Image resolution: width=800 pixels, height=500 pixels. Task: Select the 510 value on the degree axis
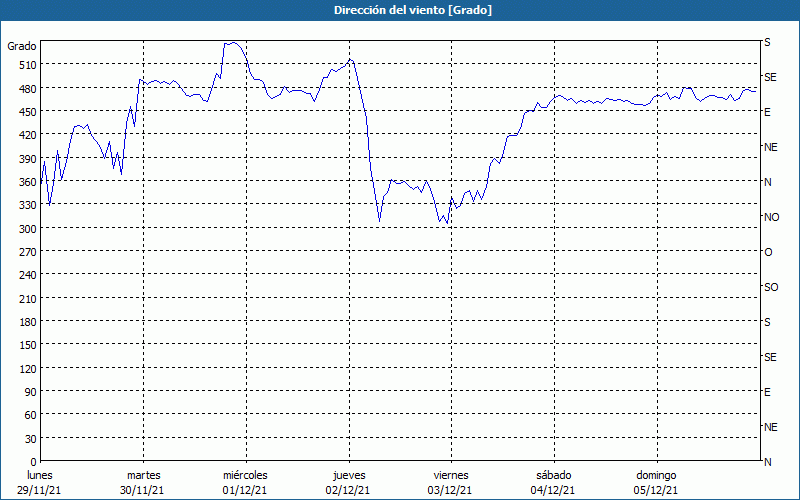pos(29,65)
